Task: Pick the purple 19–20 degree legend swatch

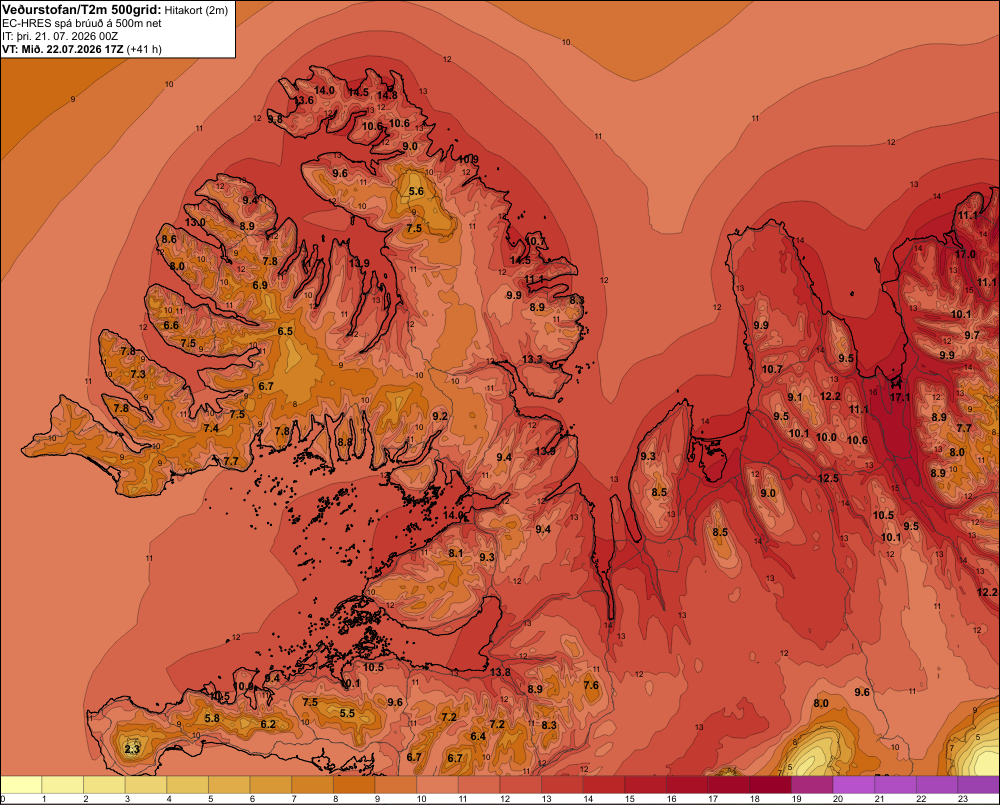Action: tap(812, 785)
